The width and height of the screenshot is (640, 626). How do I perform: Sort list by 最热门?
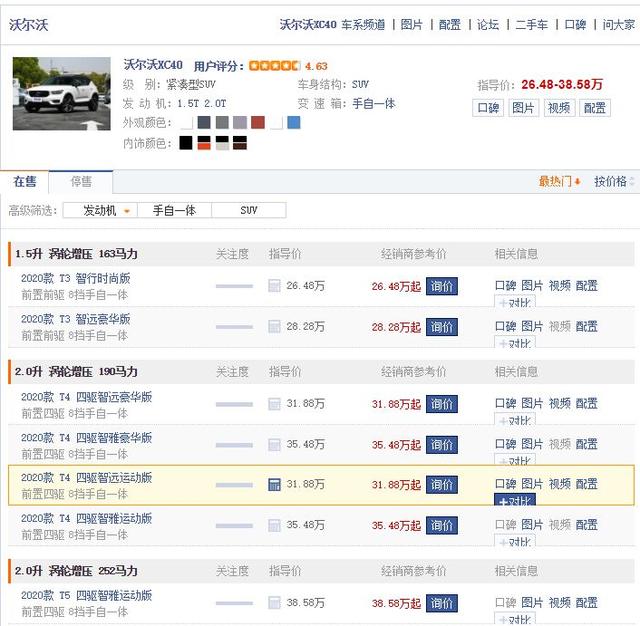559,181
